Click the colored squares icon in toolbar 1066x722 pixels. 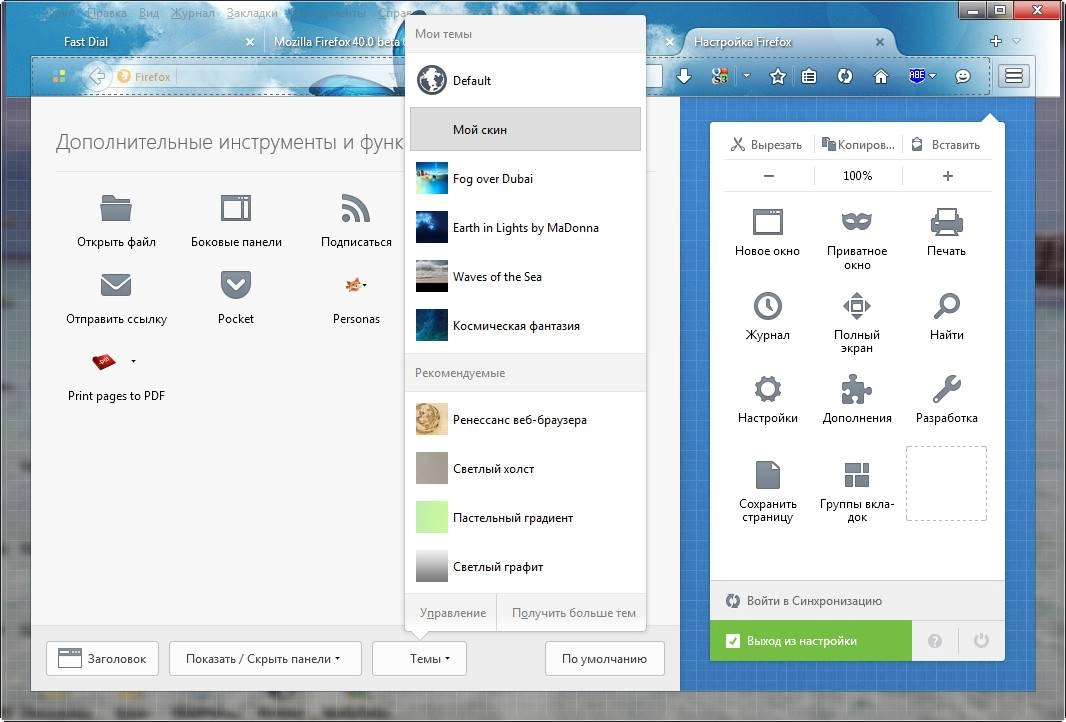click(59, 76)
